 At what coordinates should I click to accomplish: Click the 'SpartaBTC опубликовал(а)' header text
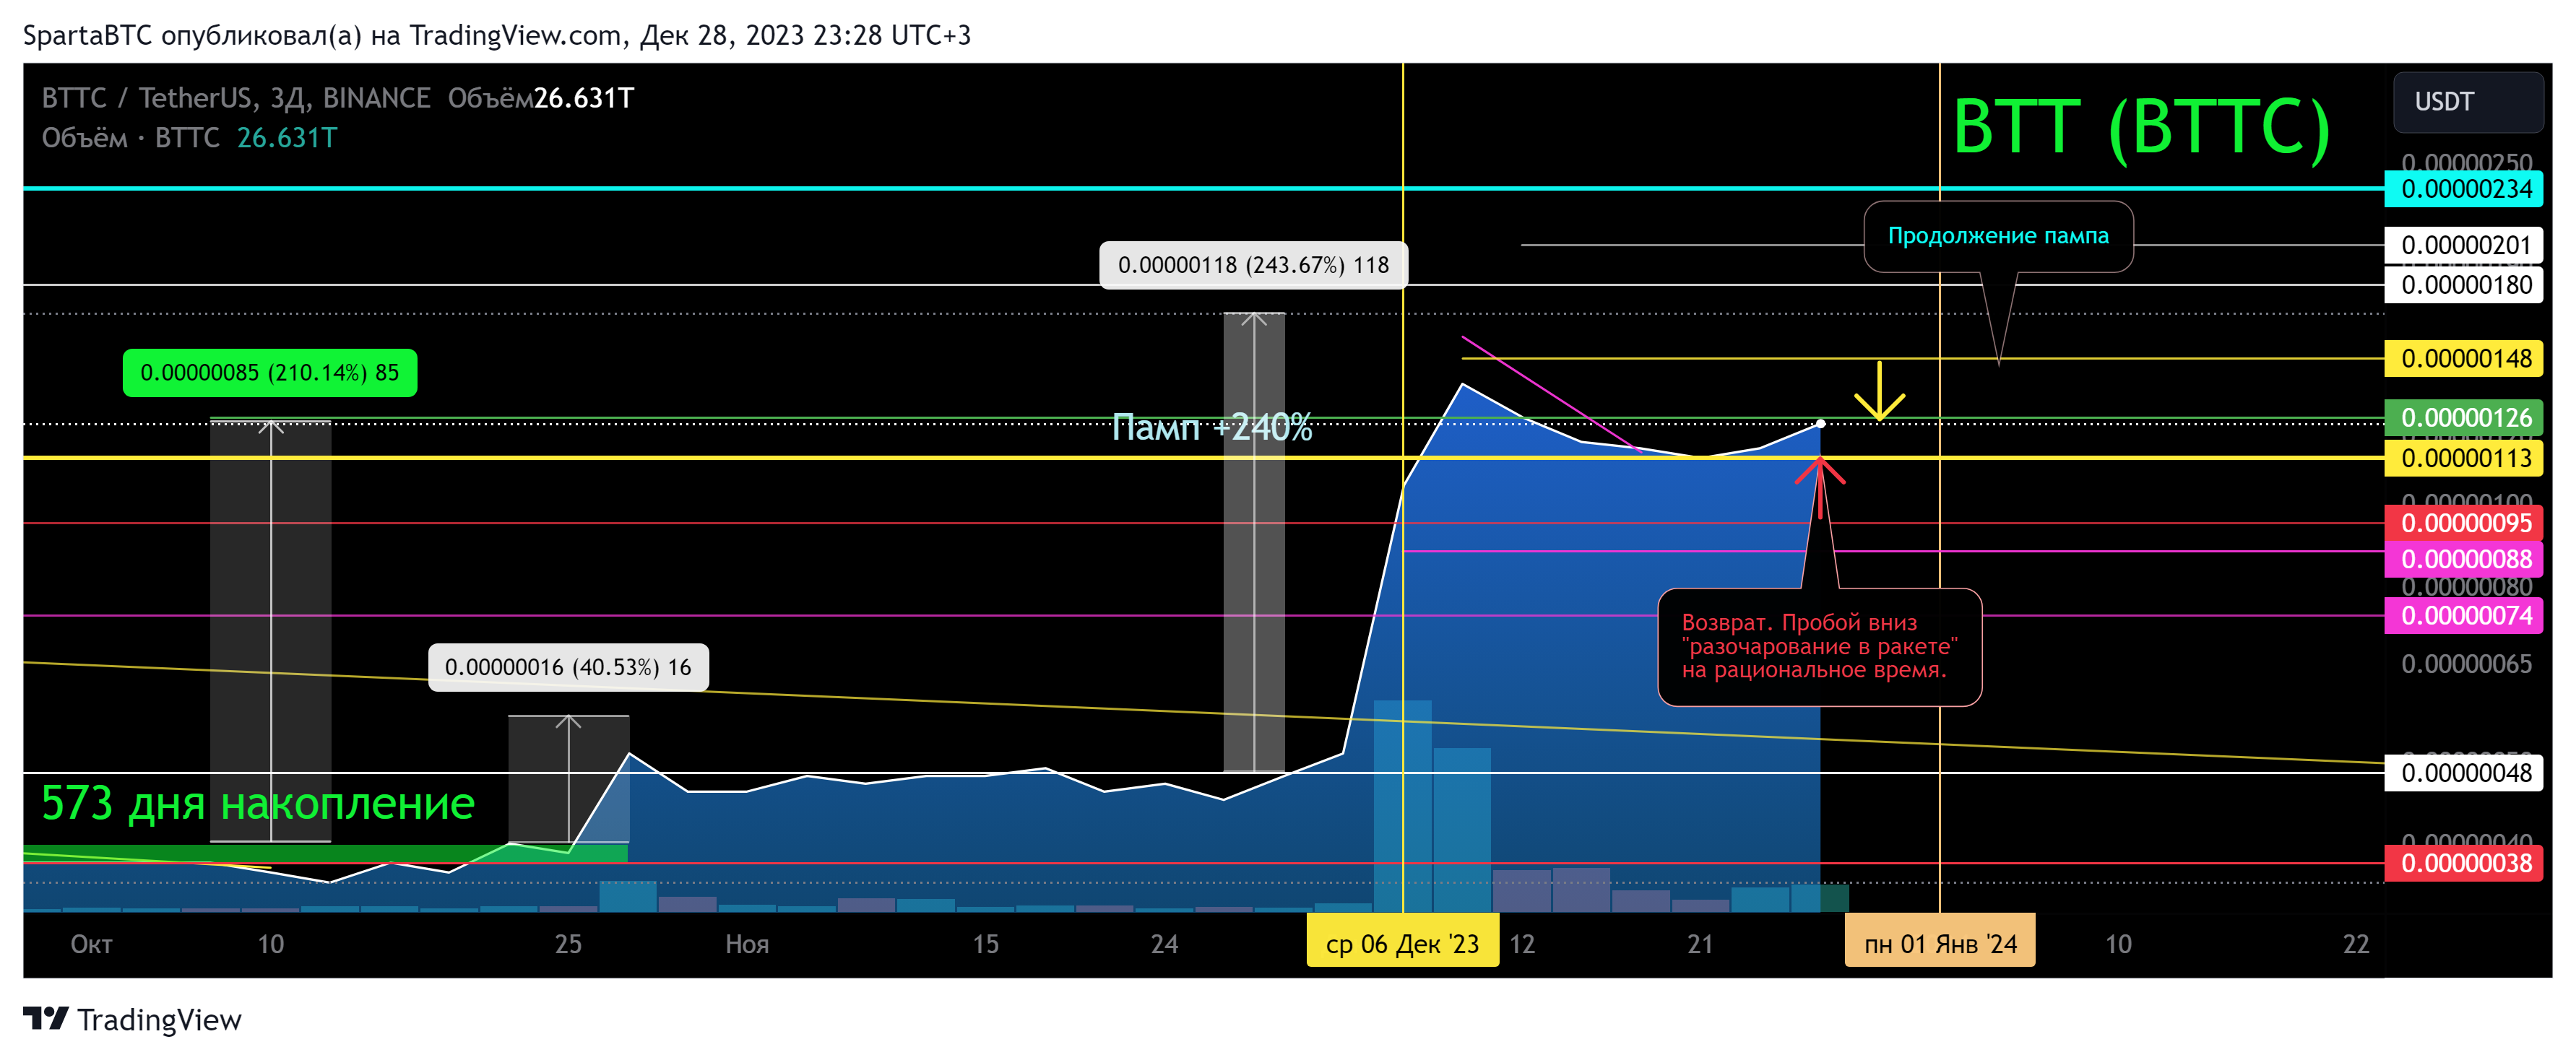click(192, 36)
